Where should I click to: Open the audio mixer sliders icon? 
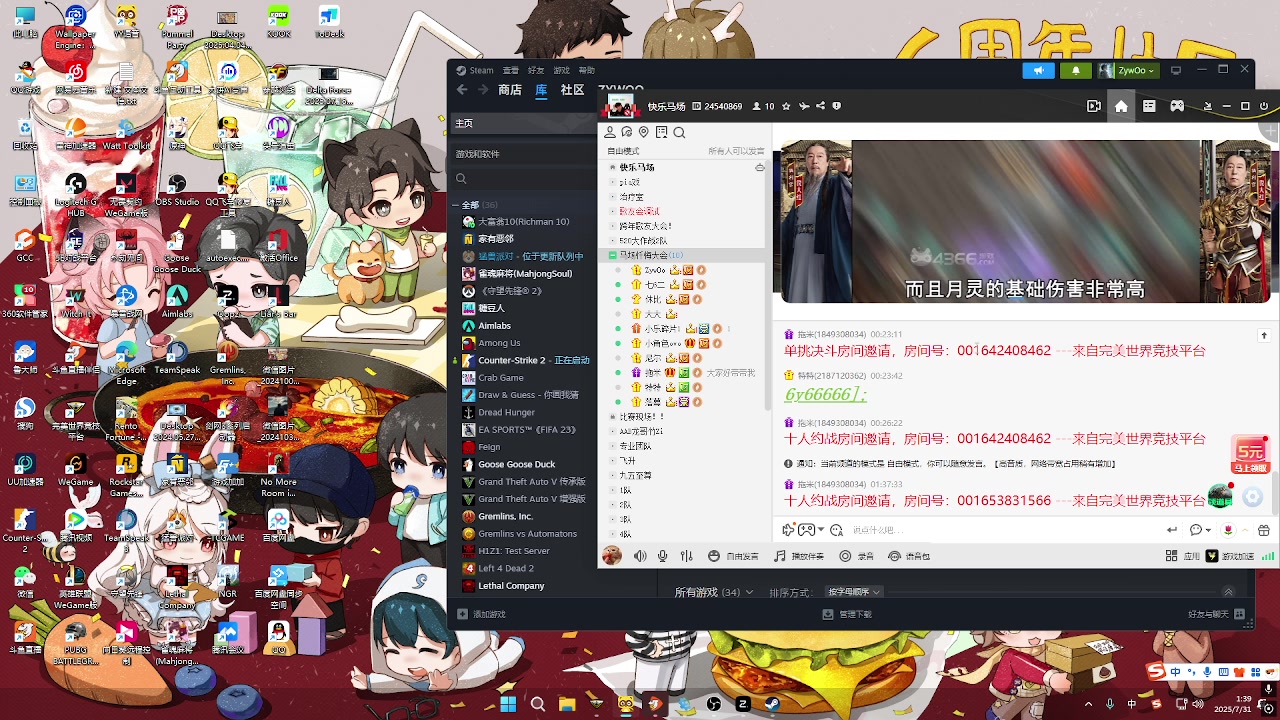click(x=686, y=556)
